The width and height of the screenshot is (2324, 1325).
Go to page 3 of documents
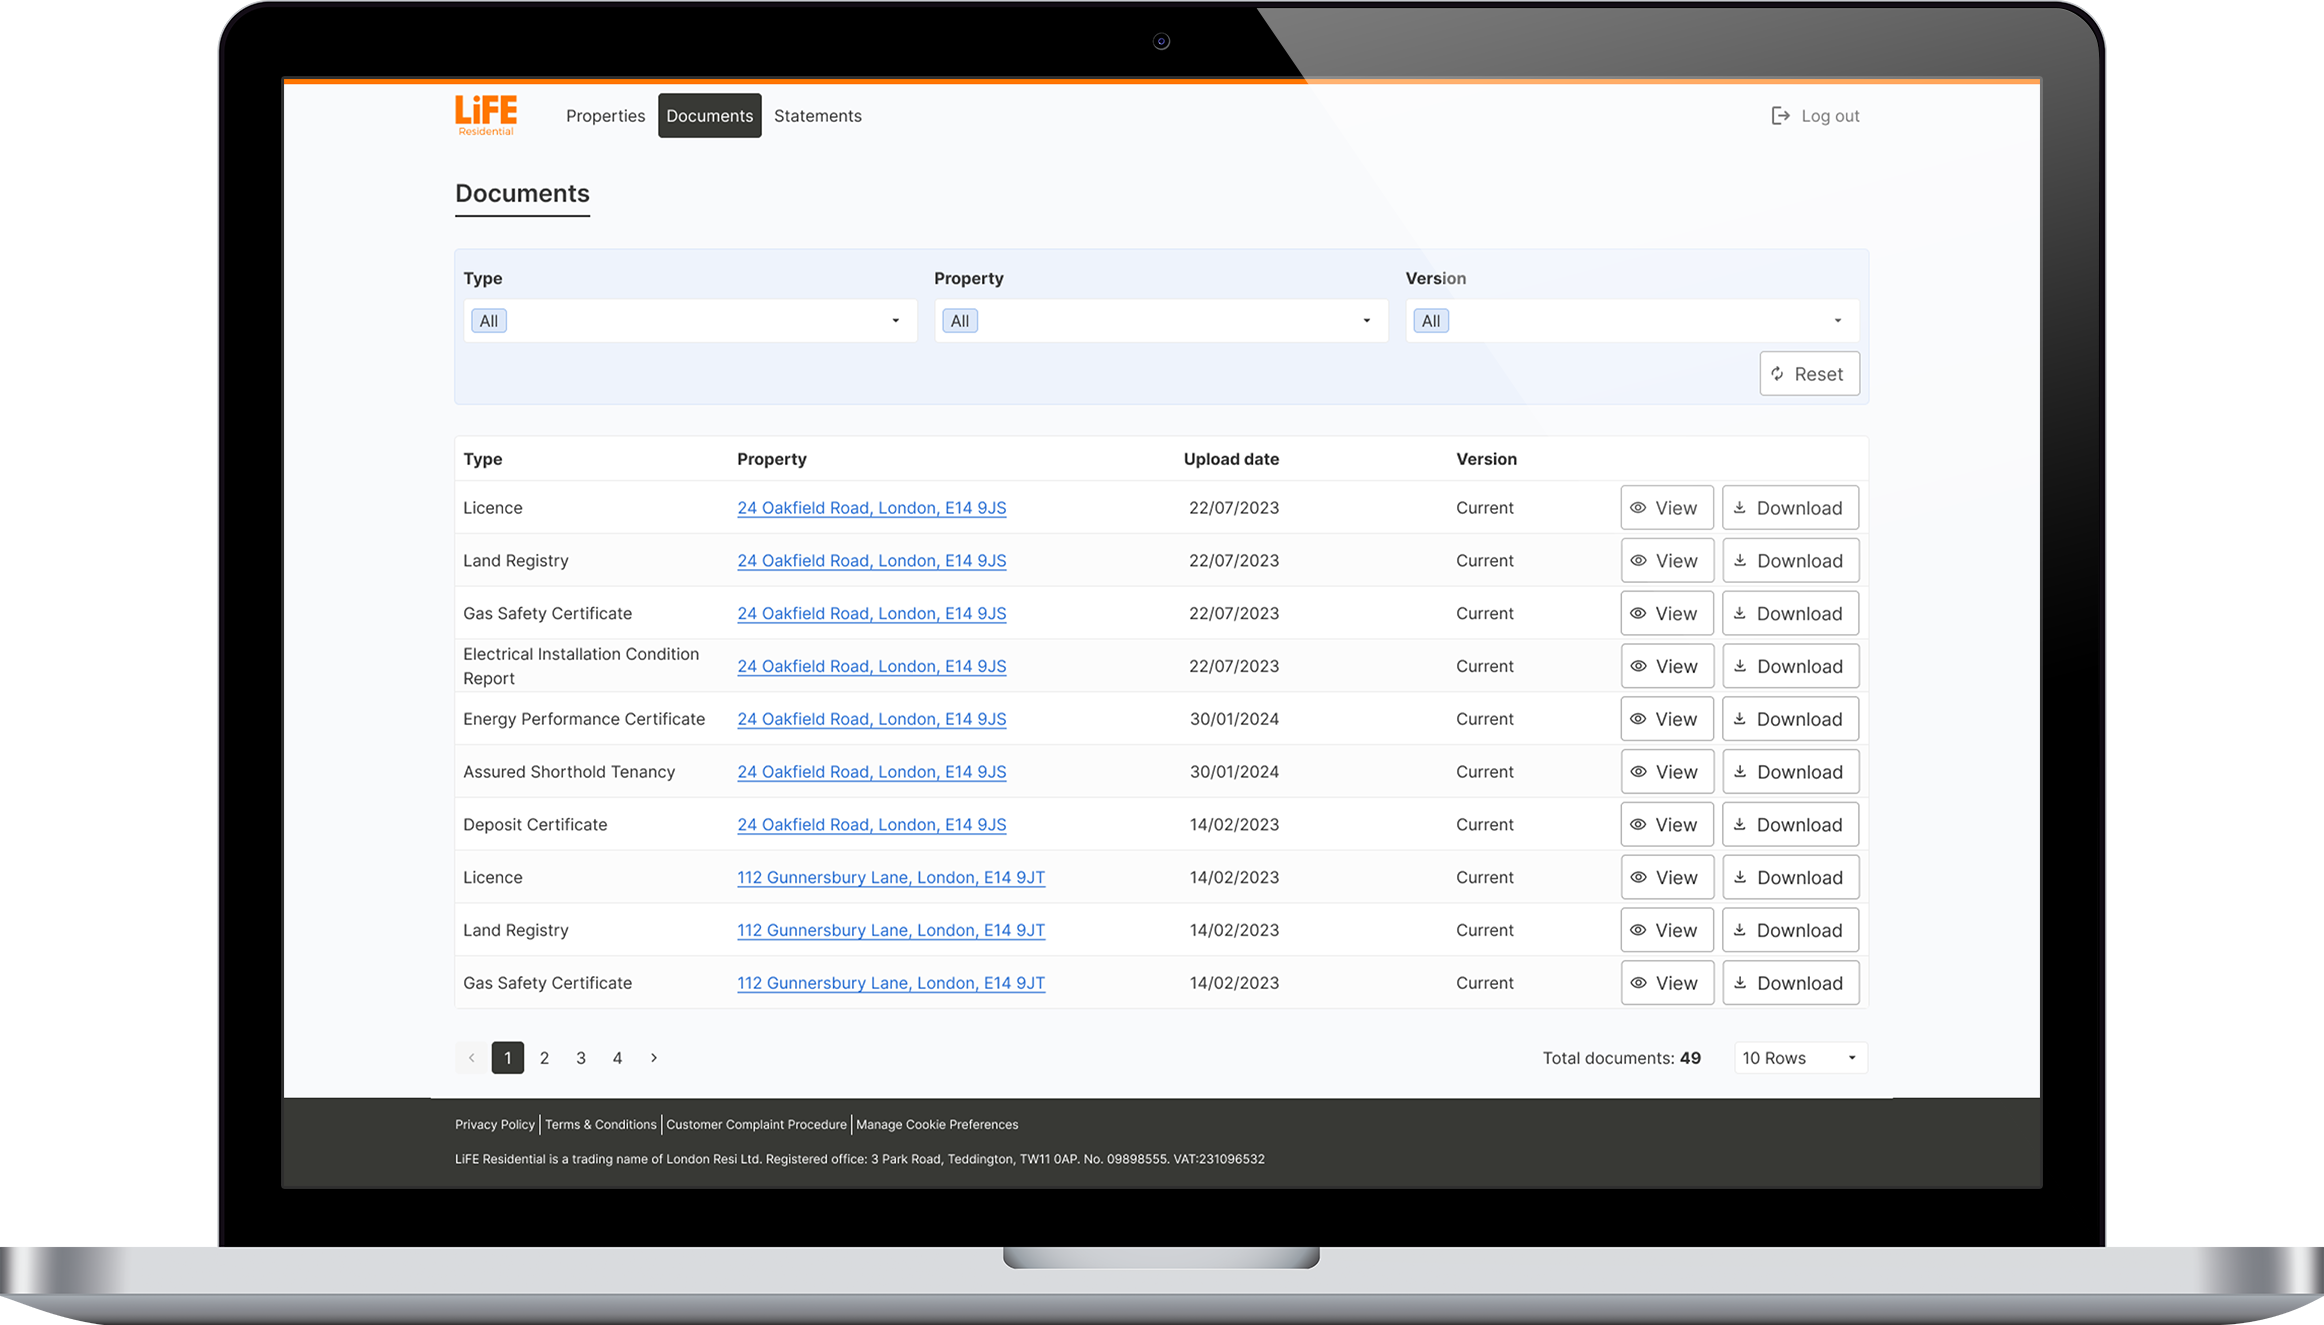pos(581,1058)
